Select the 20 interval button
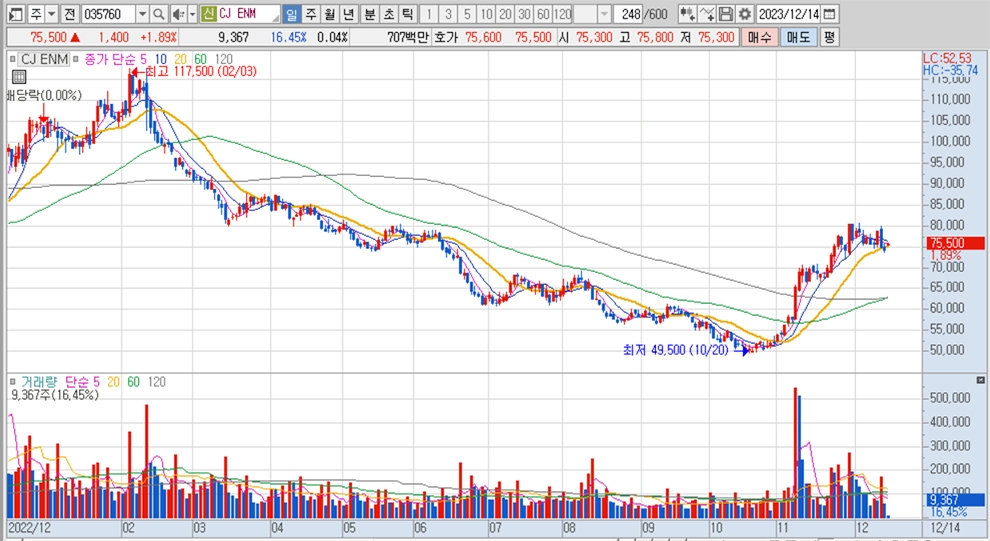The width and height of the screenshot is (990, 541). 504,14
